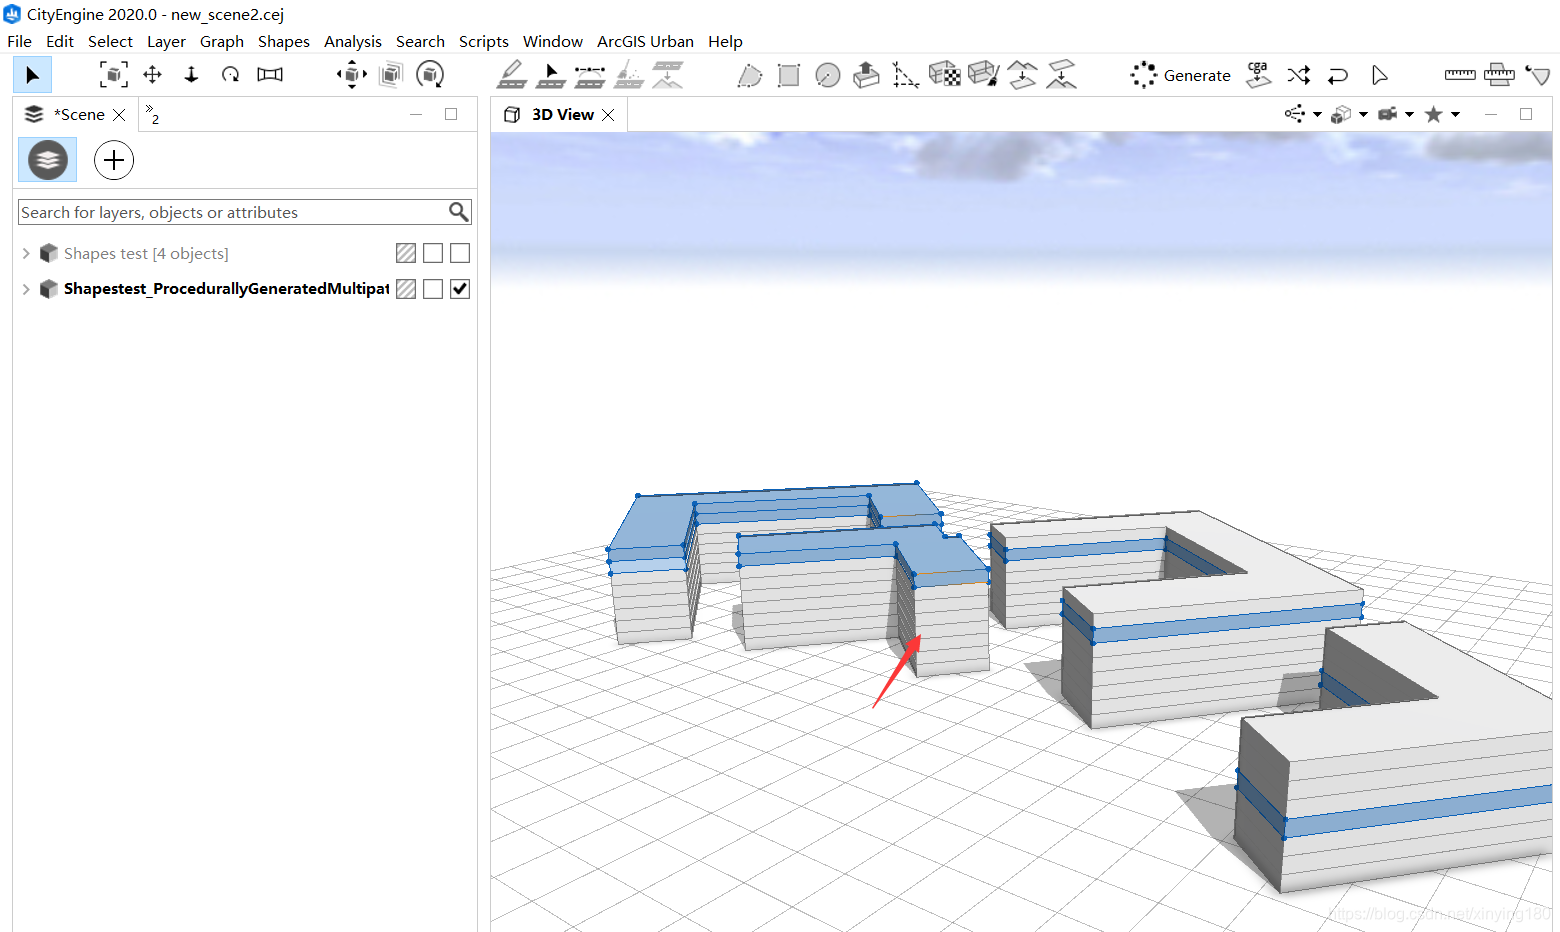Activate the Rotate tool icon
This screenshot has height=932, width=1560.
coord(230,75)
